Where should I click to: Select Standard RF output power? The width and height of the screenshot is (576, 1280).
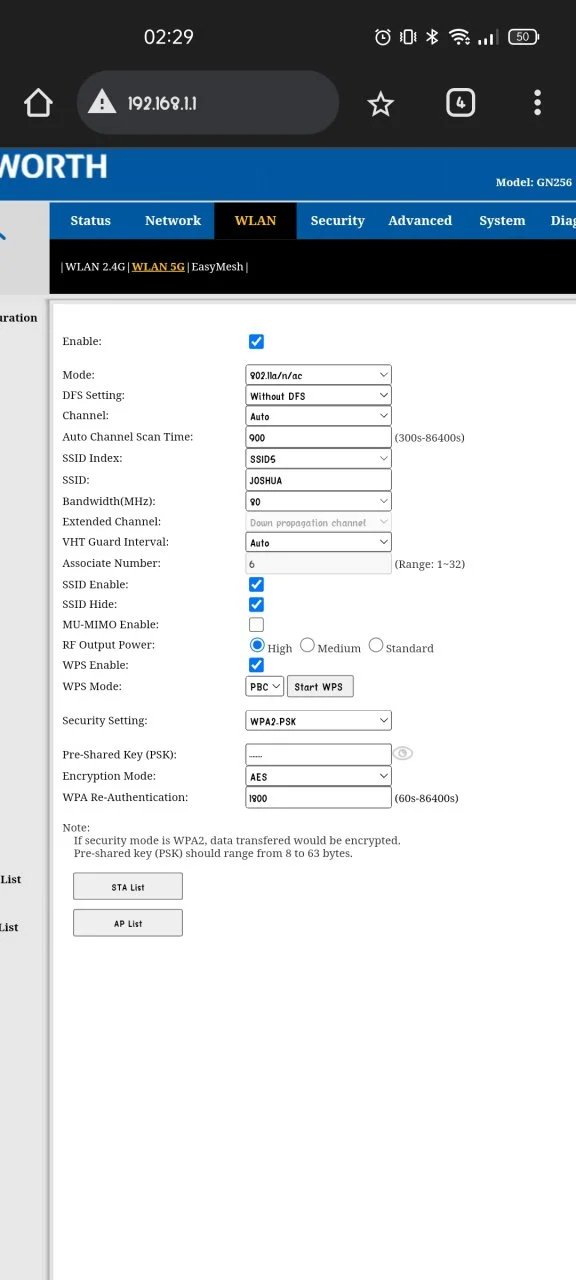[376, 645]
